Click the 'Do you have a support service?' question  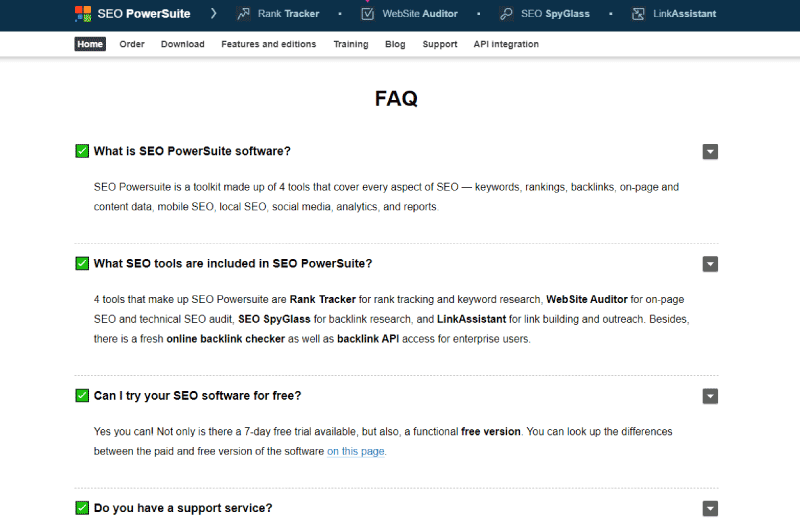(x=183, y=508)
